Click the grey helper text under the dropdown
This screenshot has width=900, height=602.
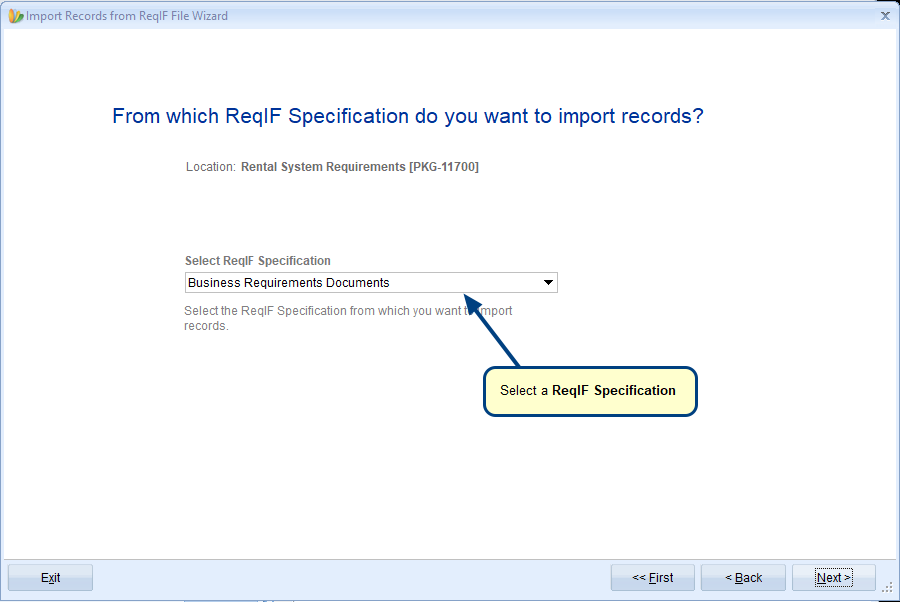tap(348, 318)
